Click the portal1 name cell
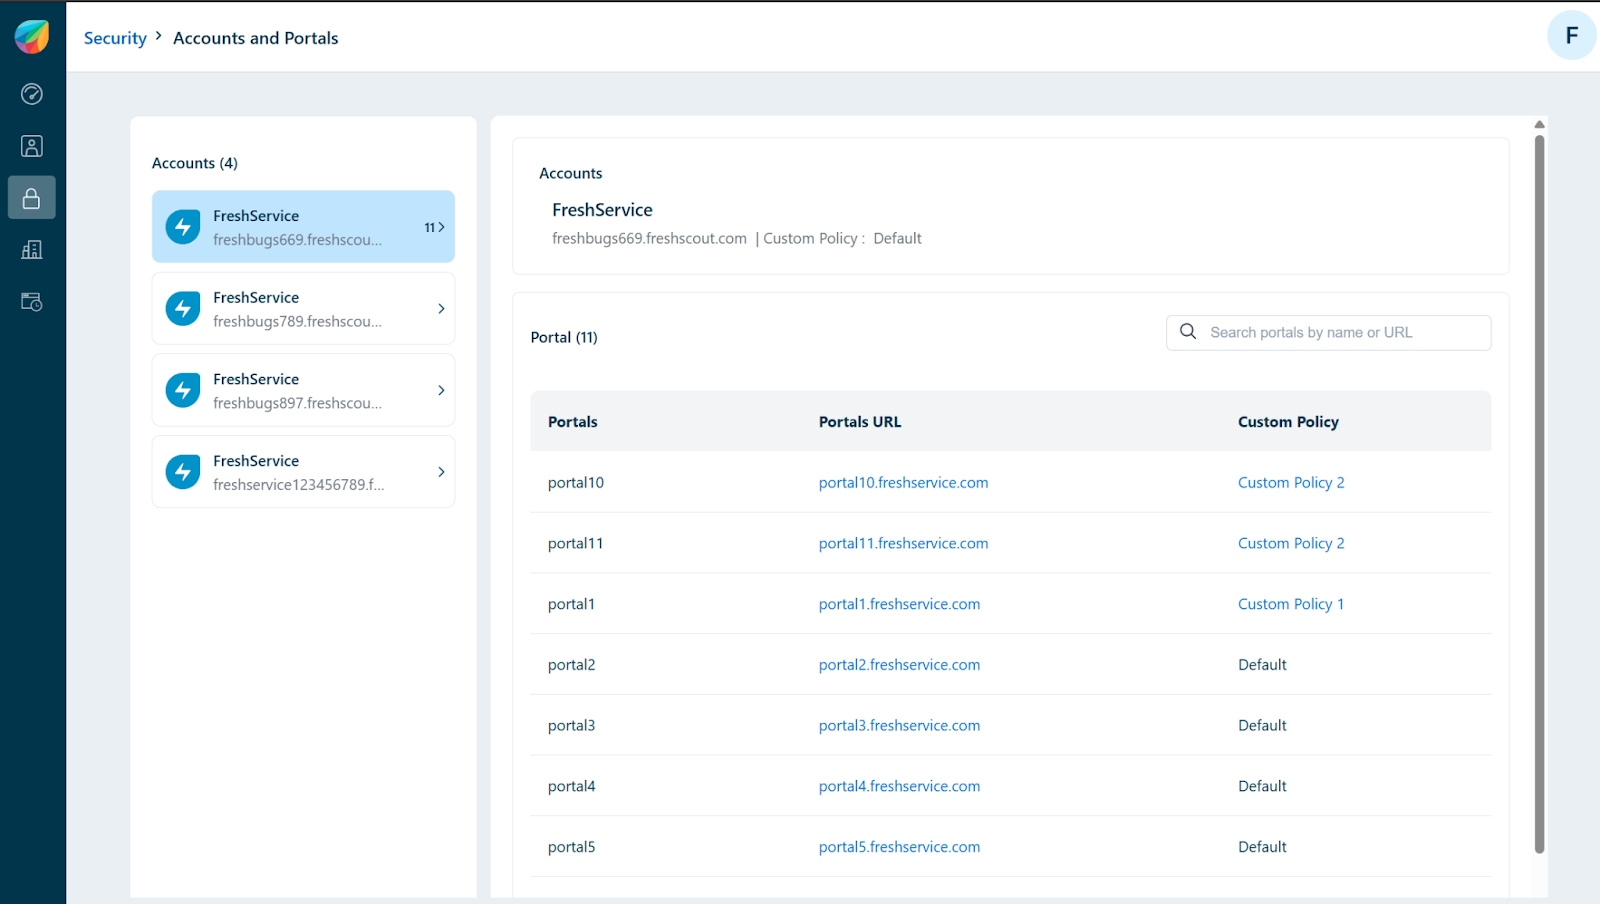Viewport: 1600px width, 904px height. [x=571, y=604]
